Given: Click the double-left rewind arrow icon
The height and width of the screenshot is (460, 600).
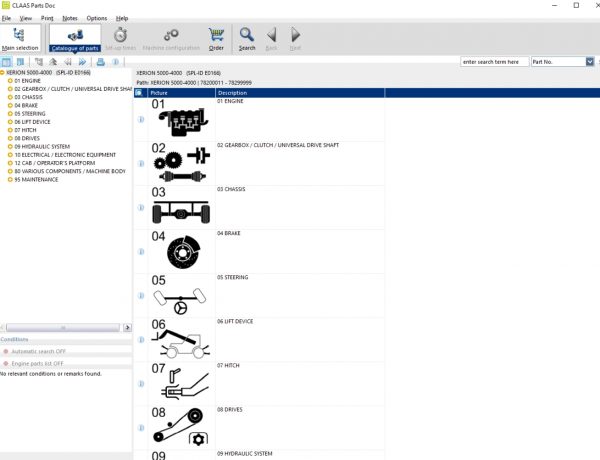Looking at the screenshot, I should [x=68, y=62].
